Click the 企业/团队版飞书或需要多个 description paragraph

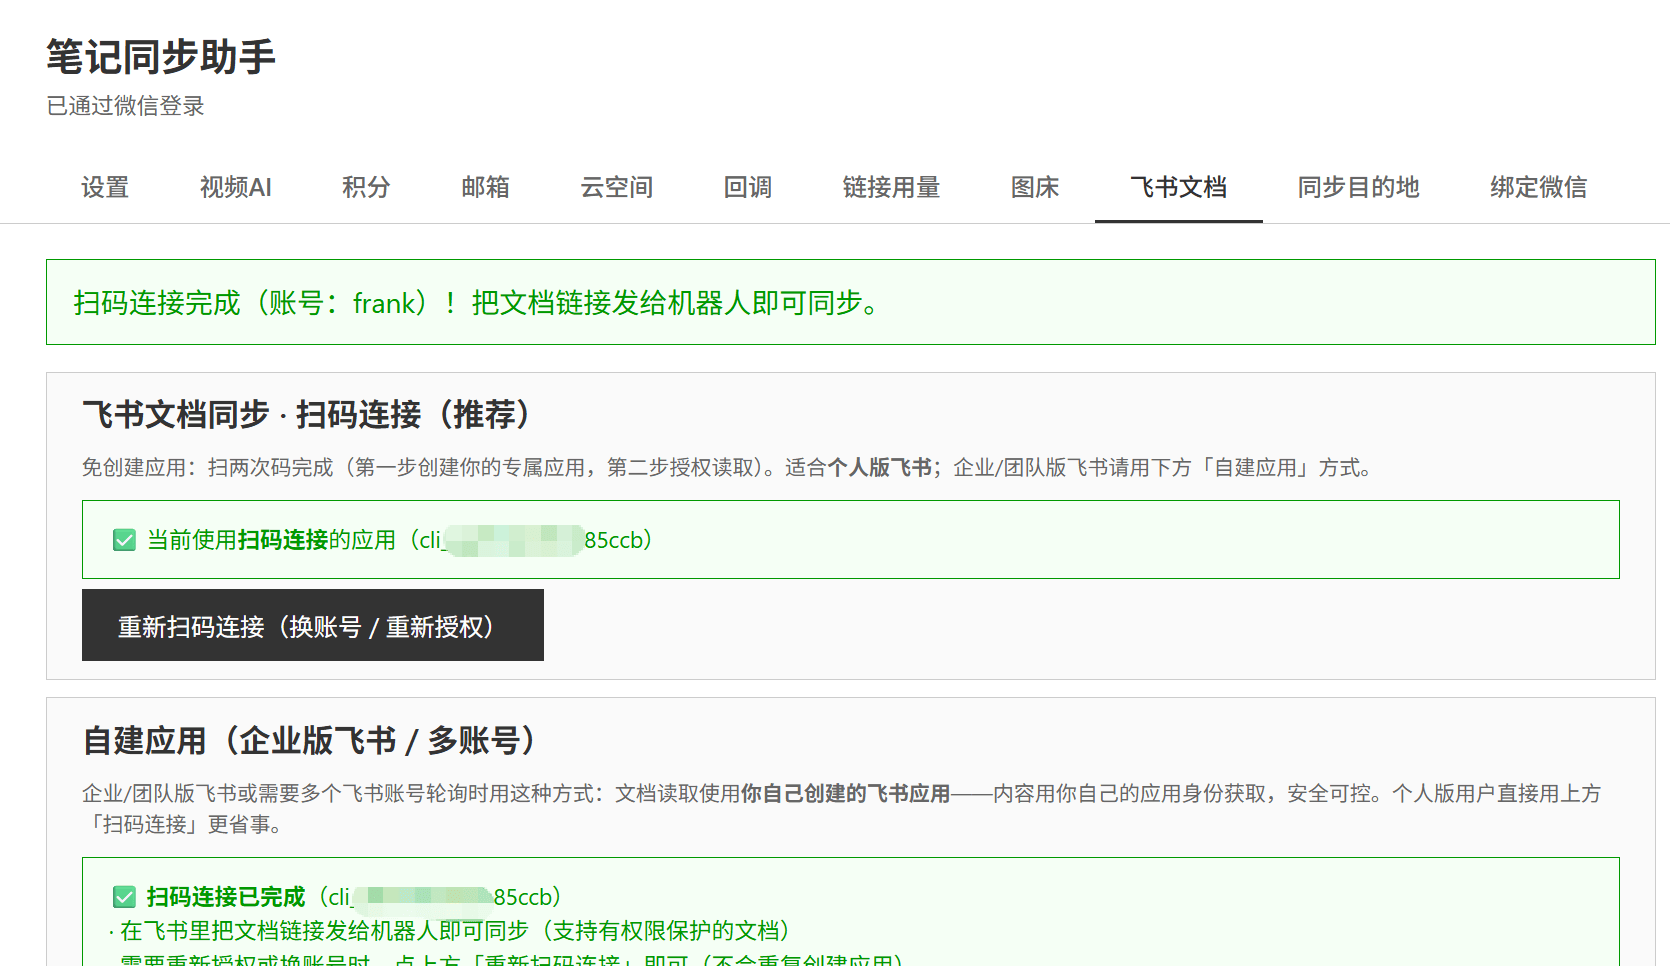841,808
